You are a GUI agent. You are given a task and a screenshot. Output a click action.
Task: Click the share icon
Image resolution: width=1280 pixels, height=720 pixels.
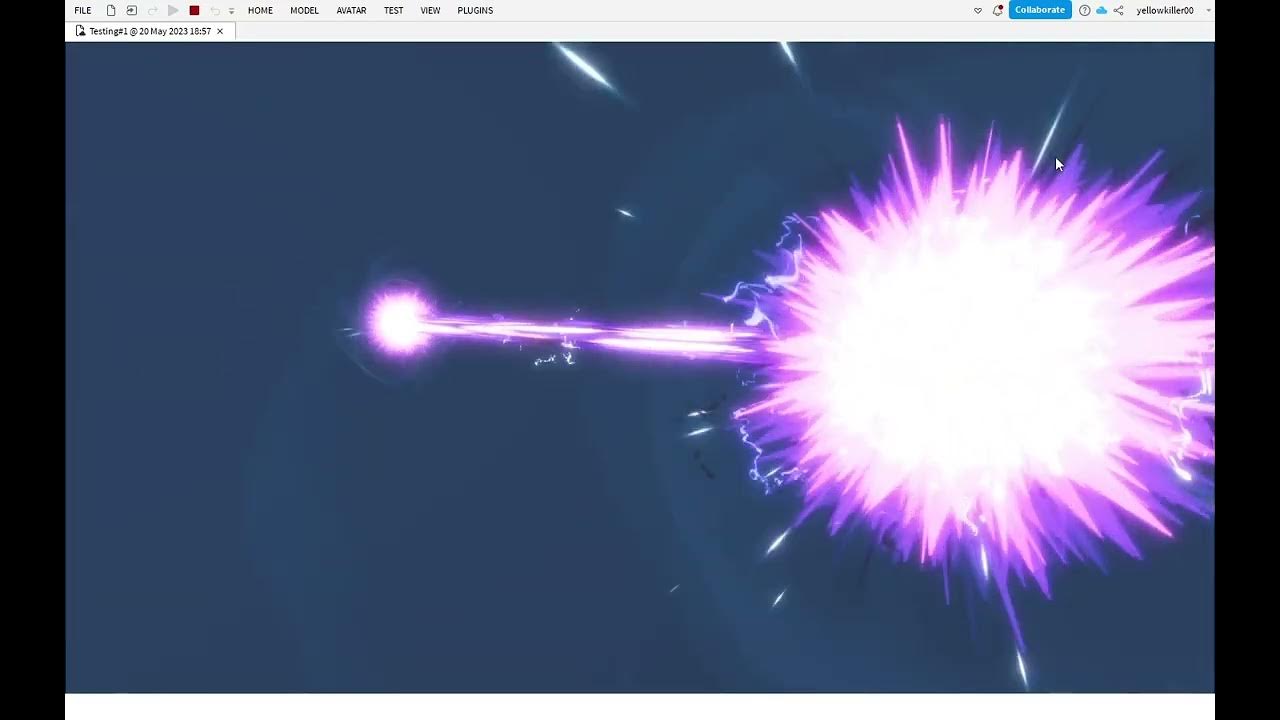tap(1118, 10)
